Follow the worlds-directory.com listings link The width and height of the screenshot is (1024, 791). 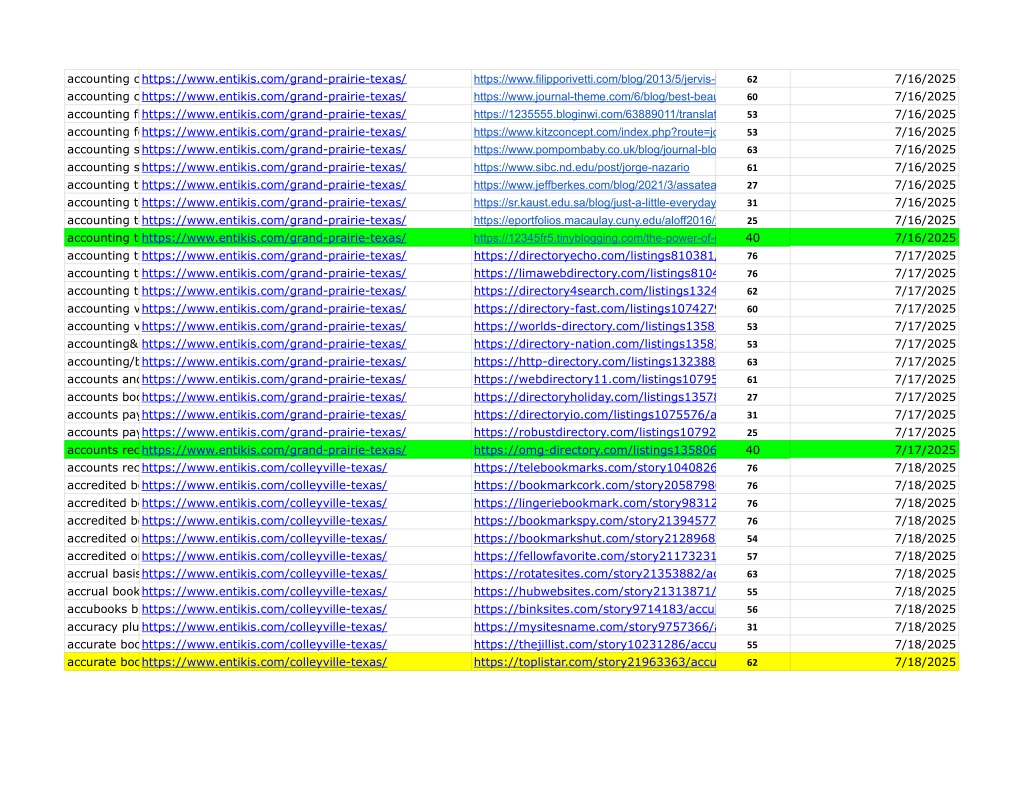point(594,326)
